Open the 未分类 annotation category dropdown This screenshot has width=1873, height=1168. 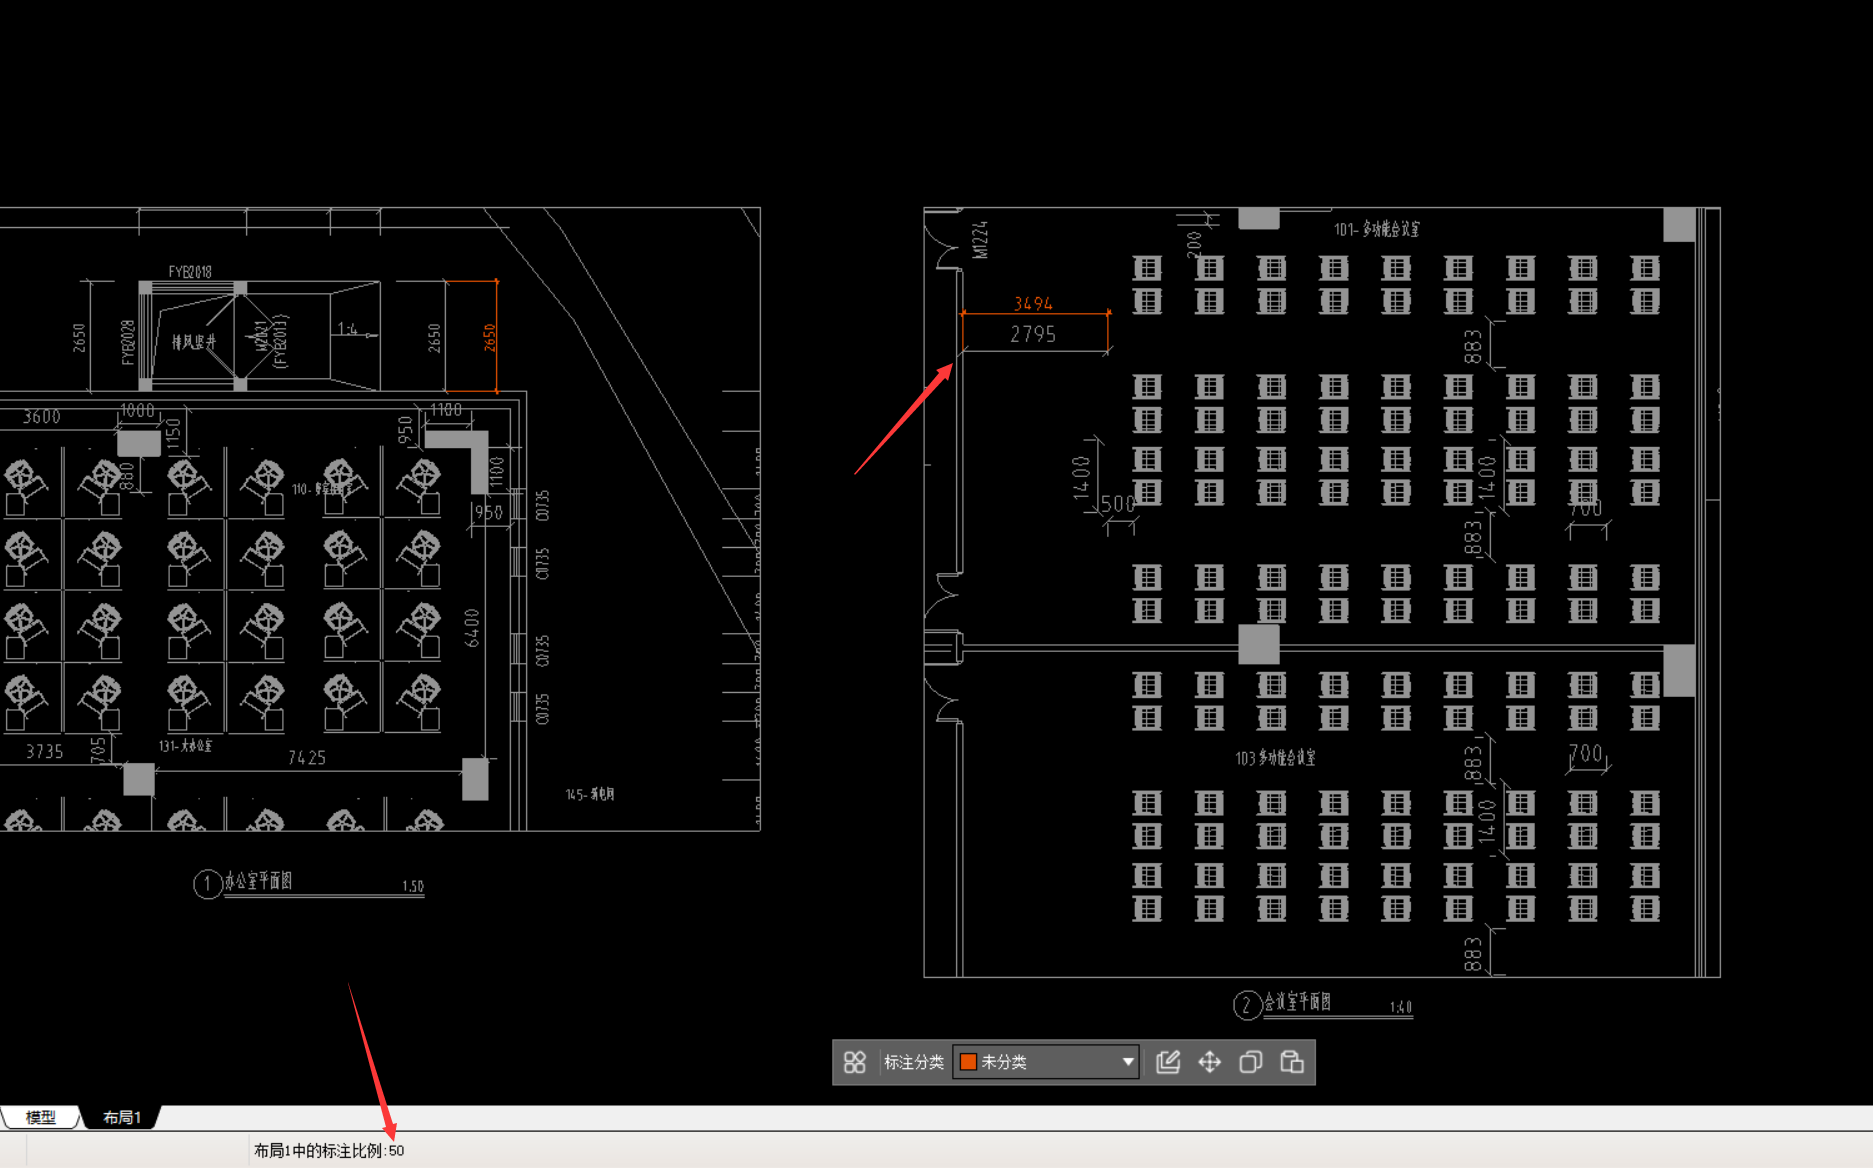pyautogui.click(x=1127, y=1062)
